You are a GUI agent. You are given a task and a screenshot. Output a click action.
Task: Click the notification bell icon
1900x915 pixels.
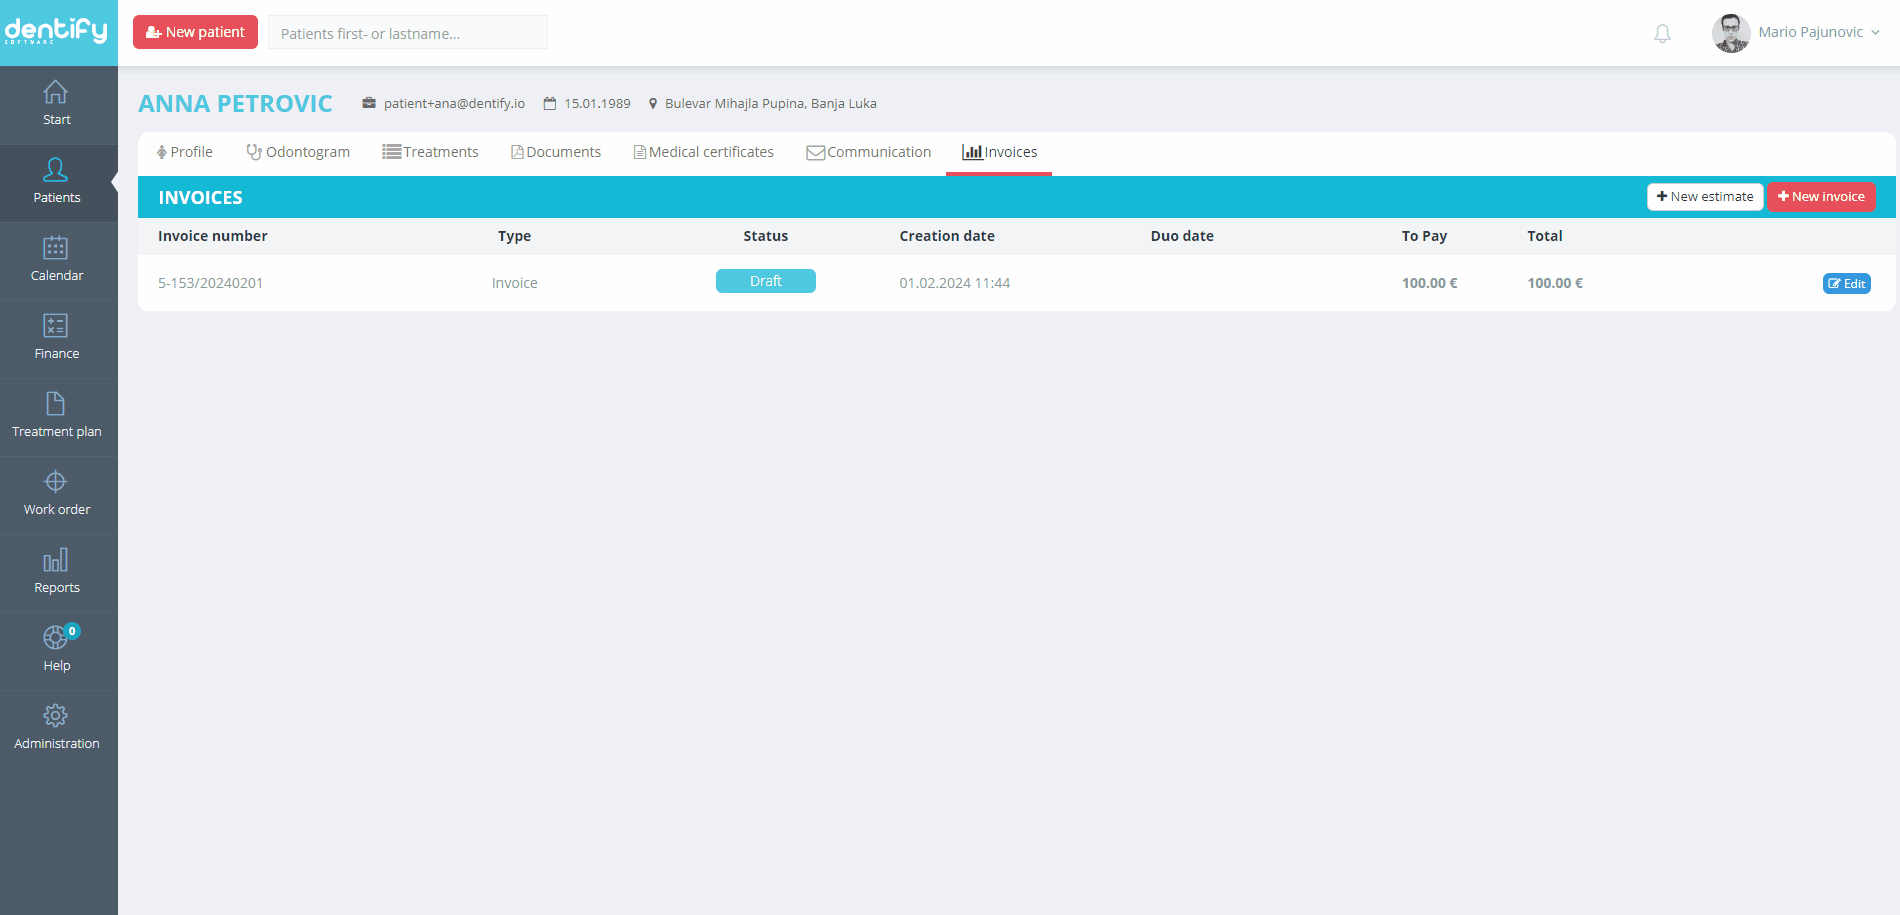(1662, 34)
